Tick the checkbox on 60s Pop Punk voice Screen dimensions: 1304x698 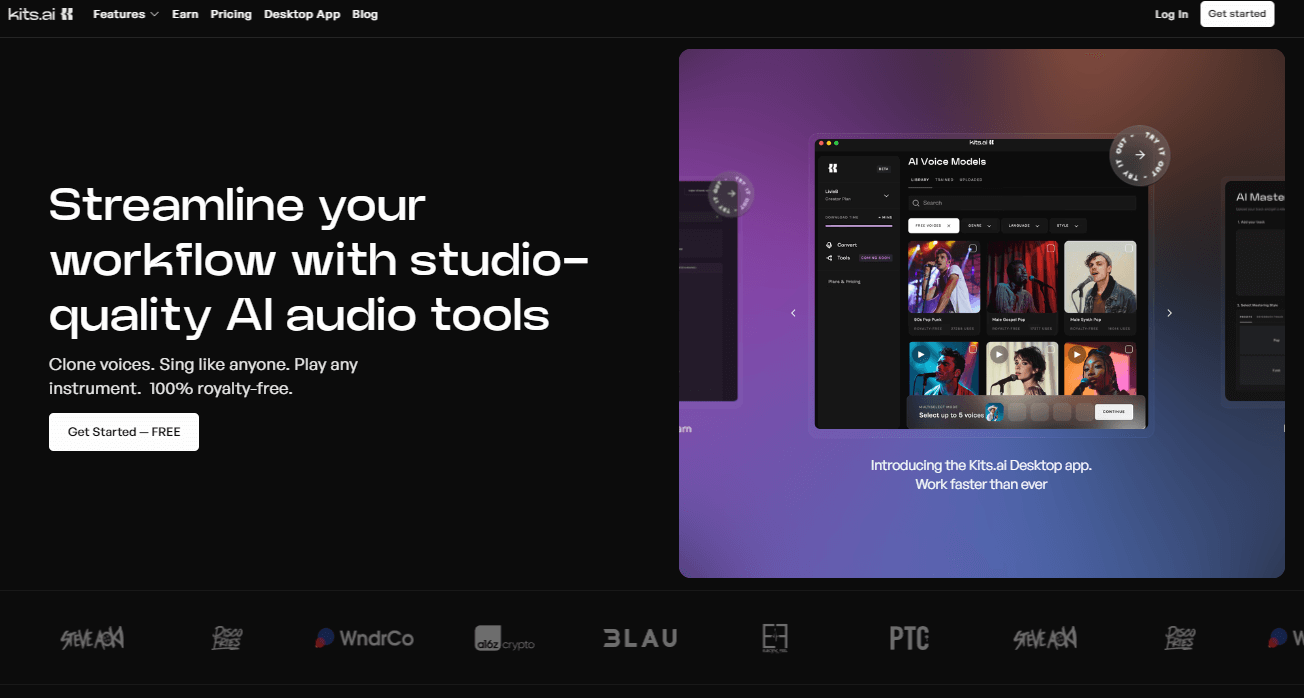pyautogui.click(x=974, y=248)
